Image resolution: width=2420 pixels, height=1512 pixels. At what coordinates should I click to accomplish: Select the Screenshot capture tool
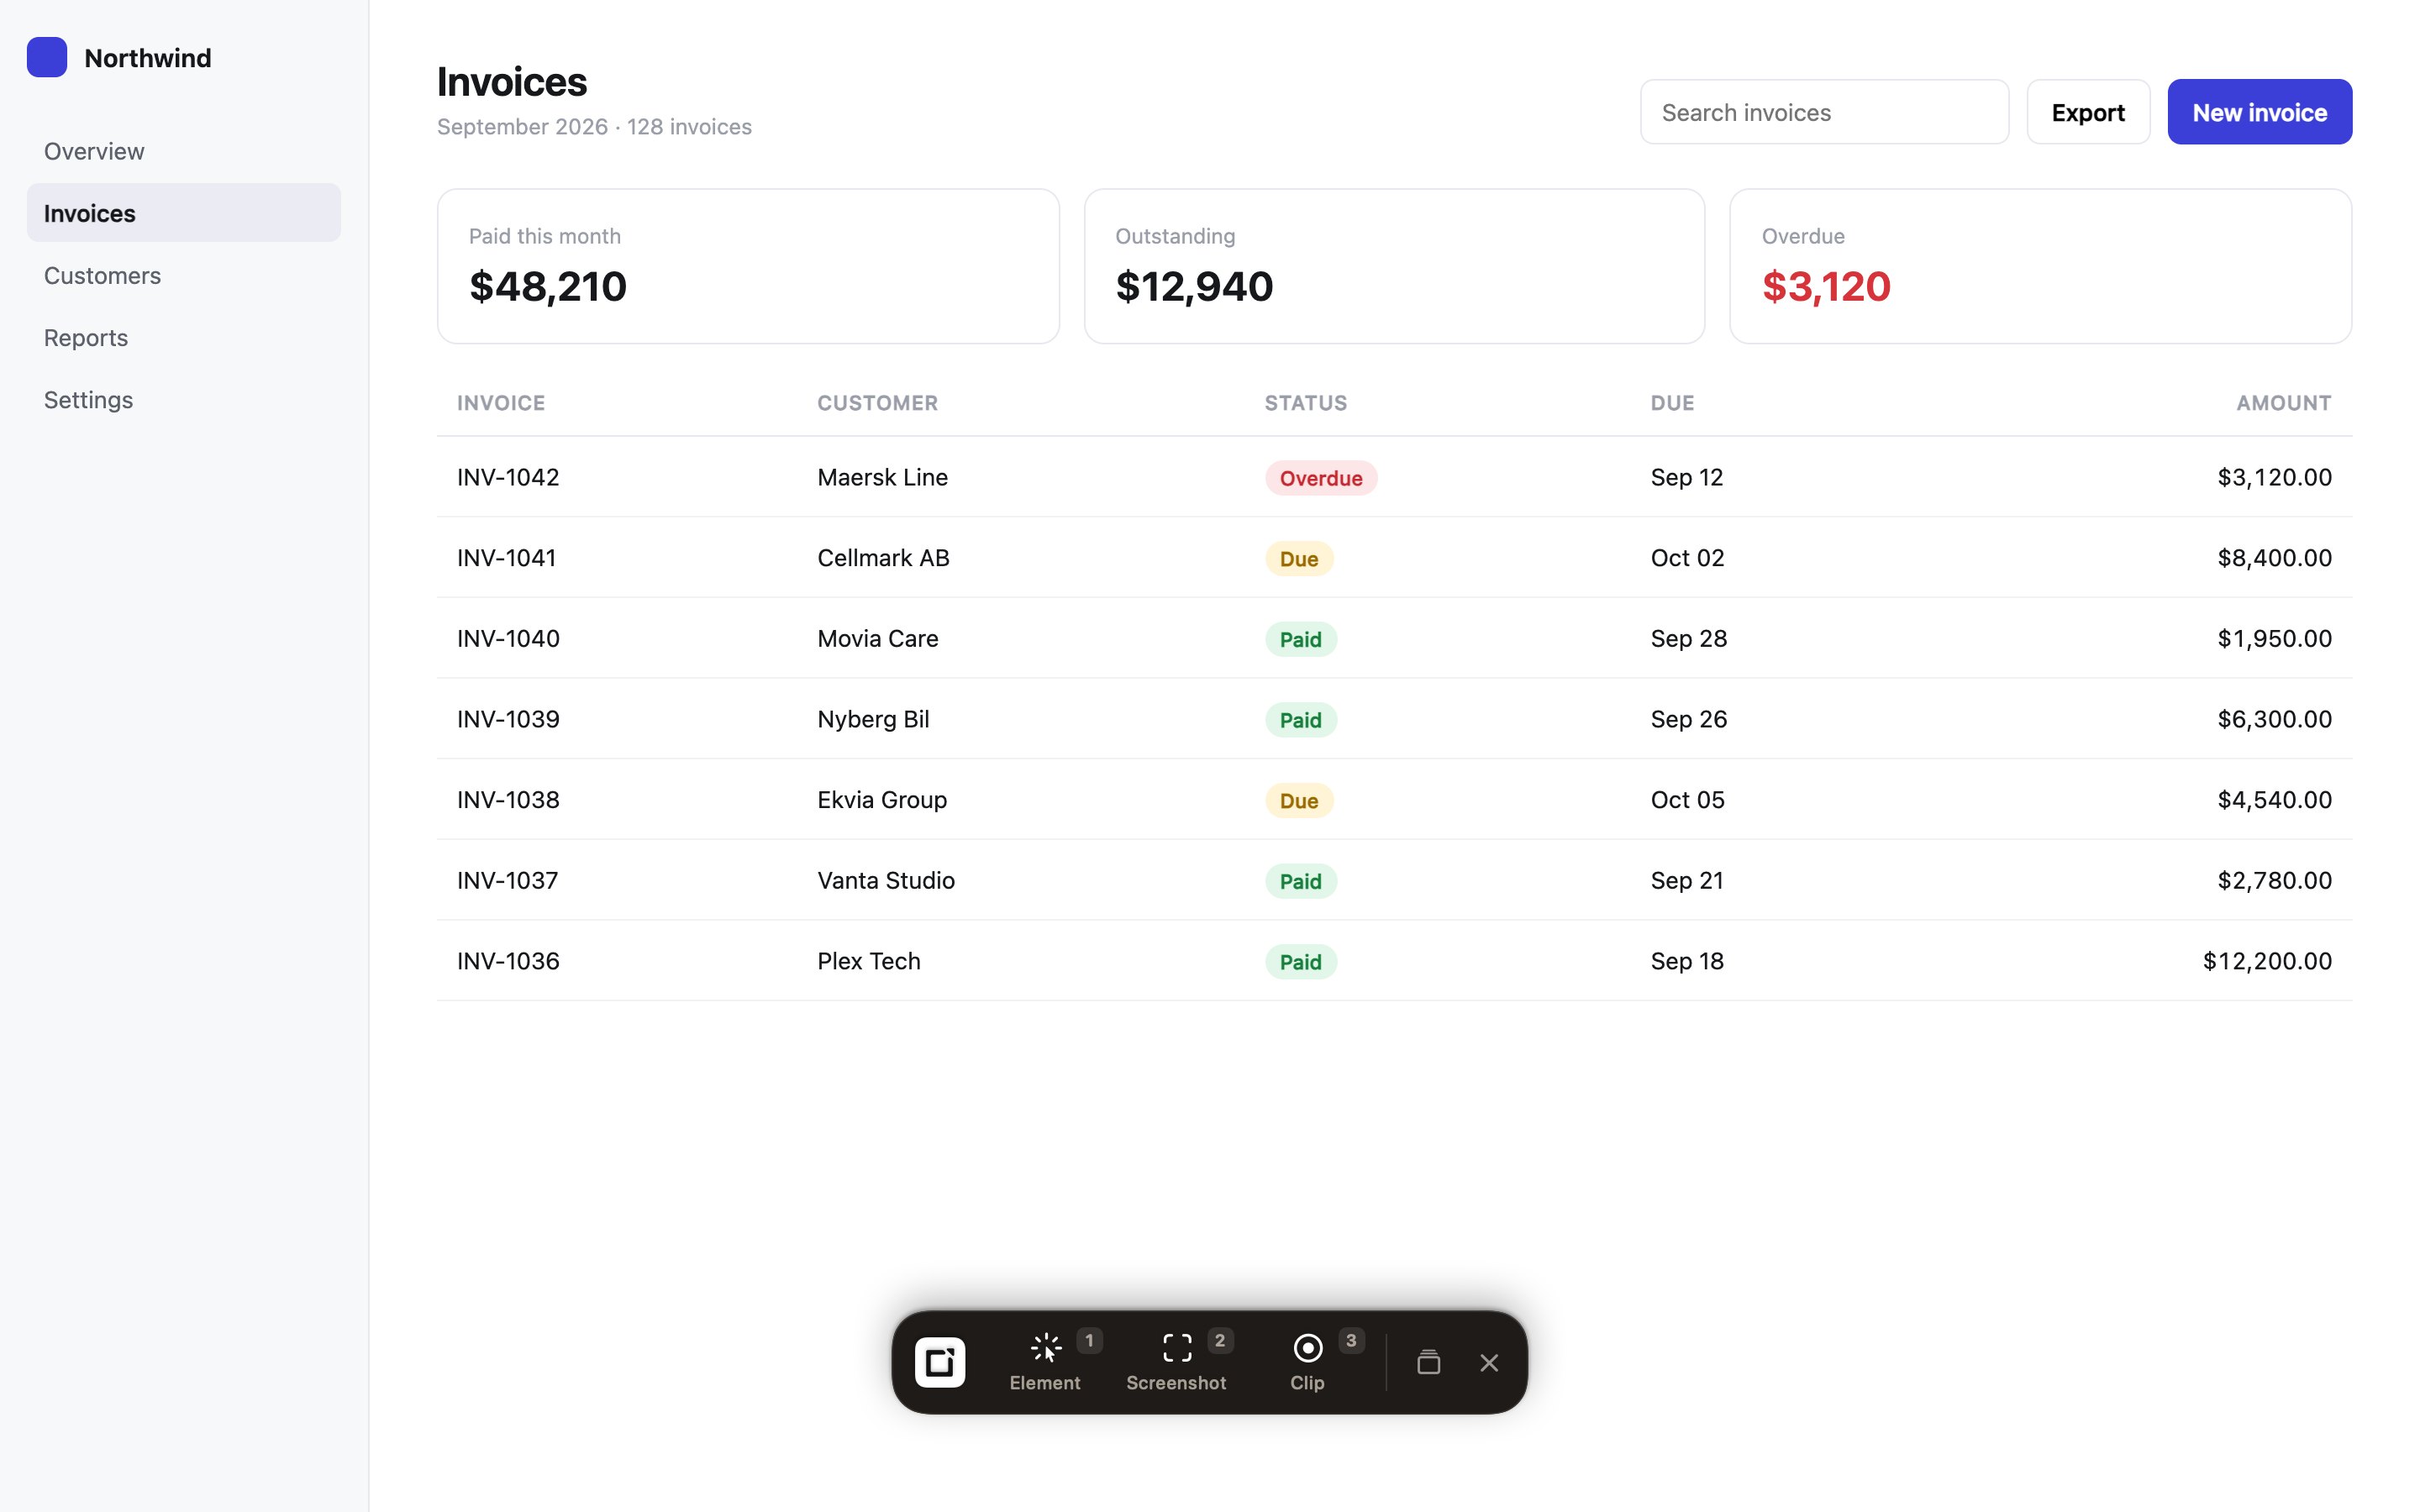[x=1177, y=1362]
